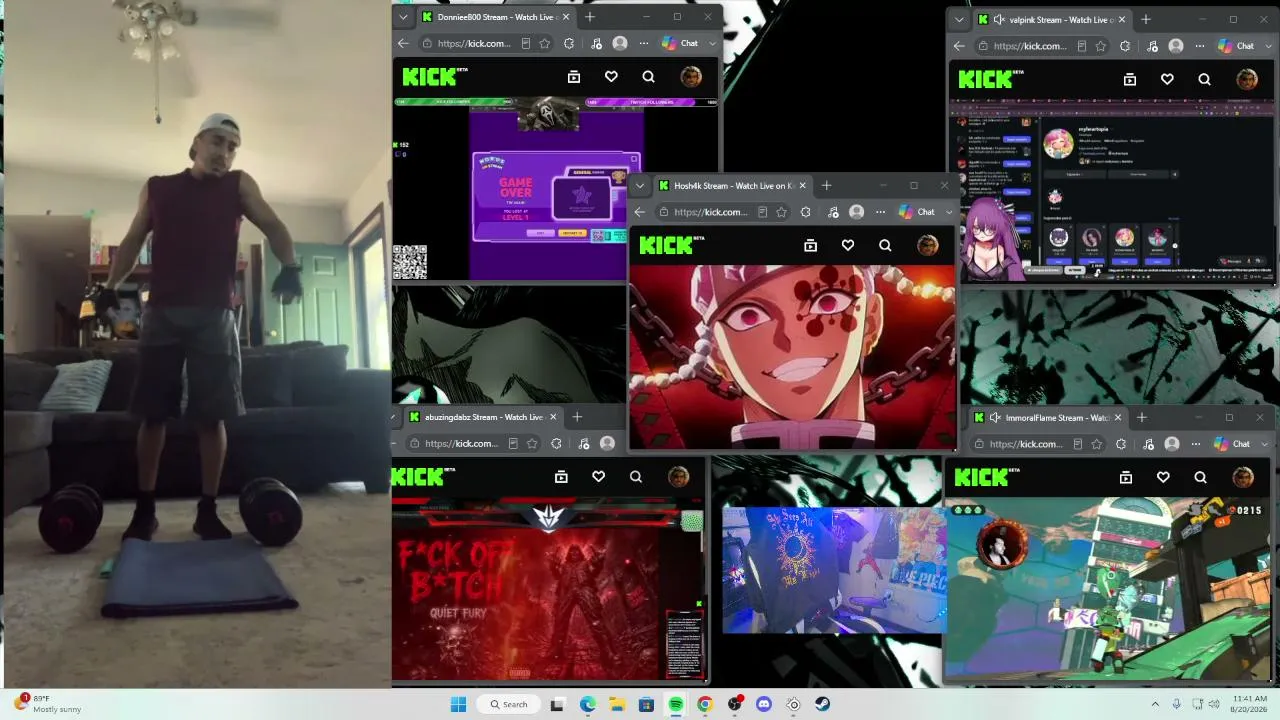Open Kick search in the ImmoralFlame window

[1200, 478]
